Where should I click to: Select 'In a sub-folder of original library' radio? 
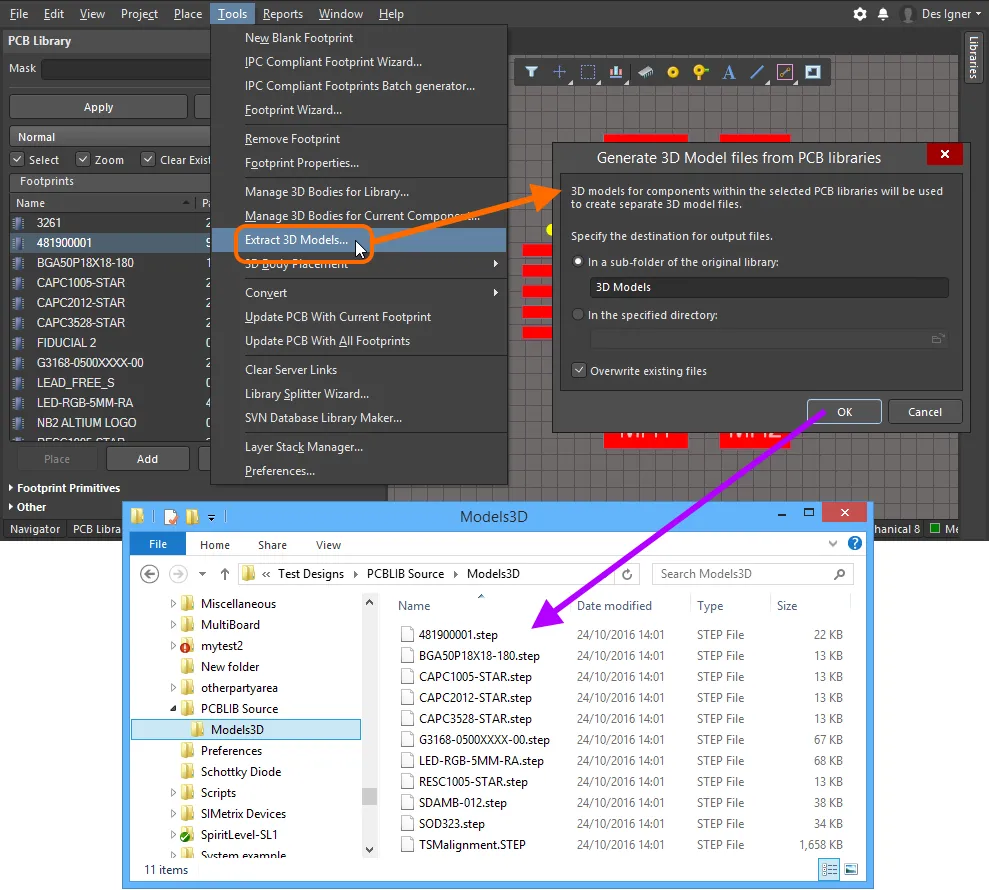578,261
